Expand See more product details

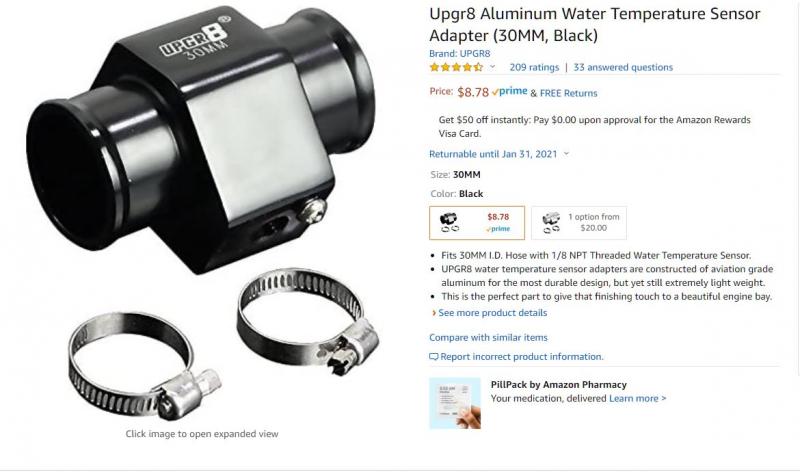493,313
